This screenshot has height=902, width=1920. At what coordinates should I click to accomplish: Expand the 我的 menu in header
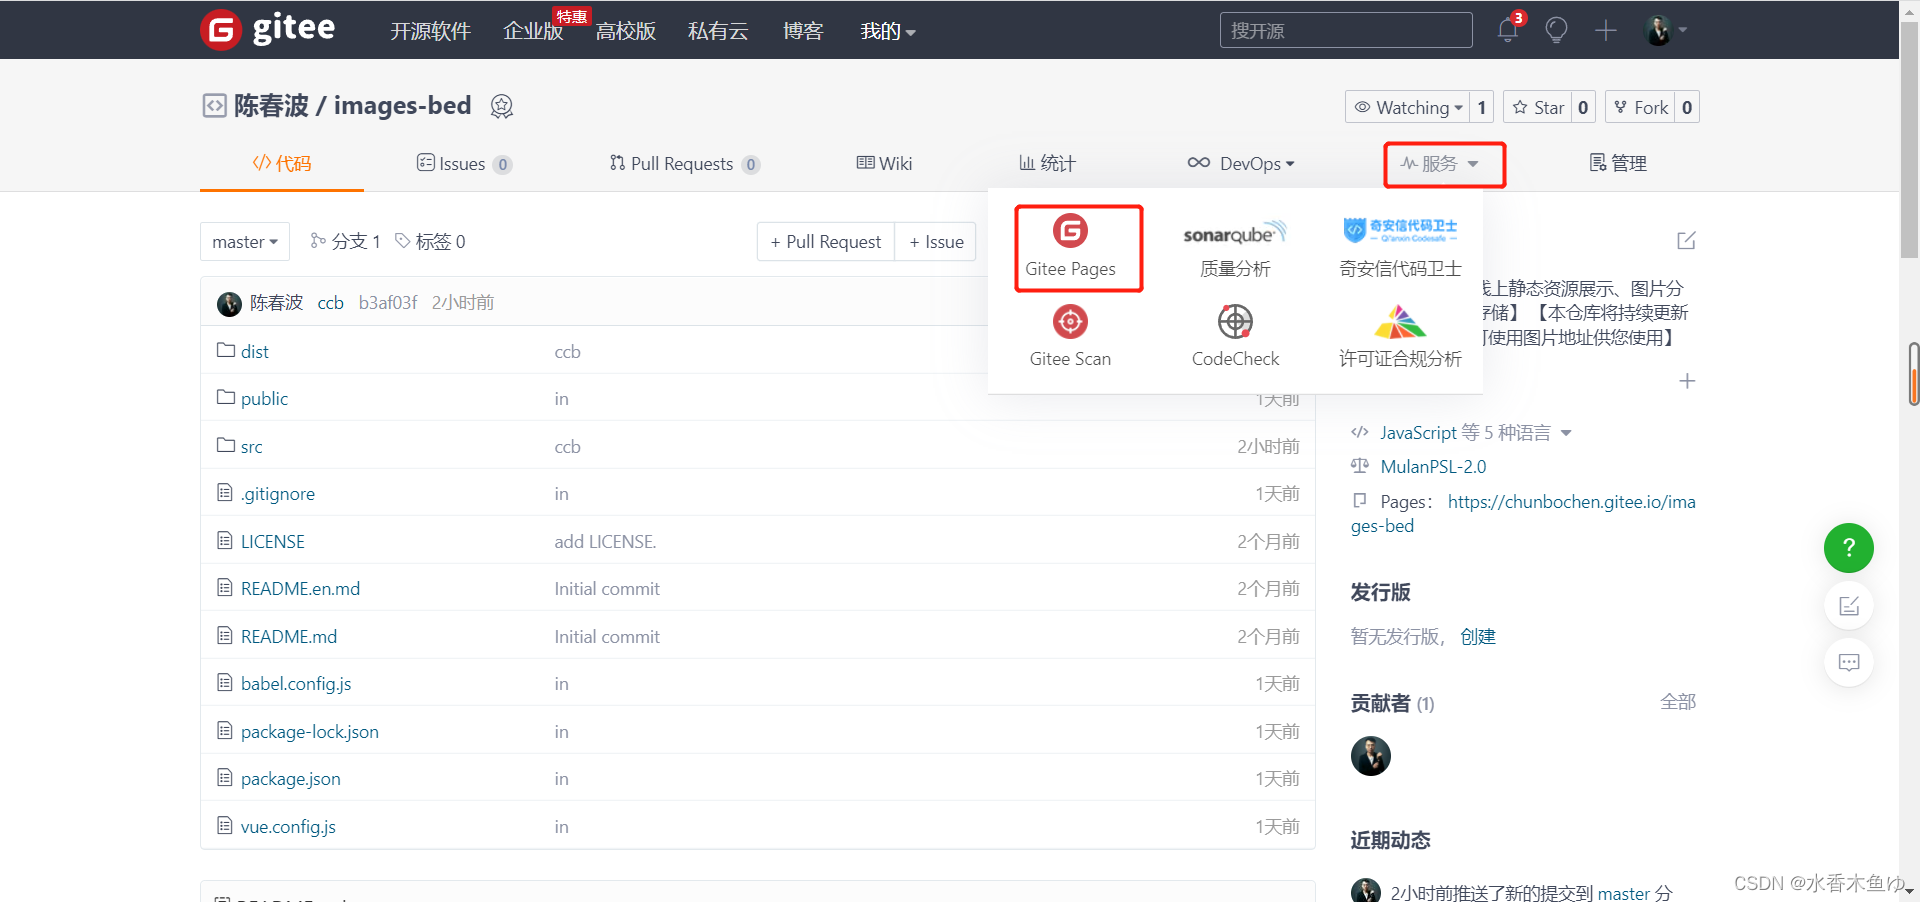pos(888,31)
